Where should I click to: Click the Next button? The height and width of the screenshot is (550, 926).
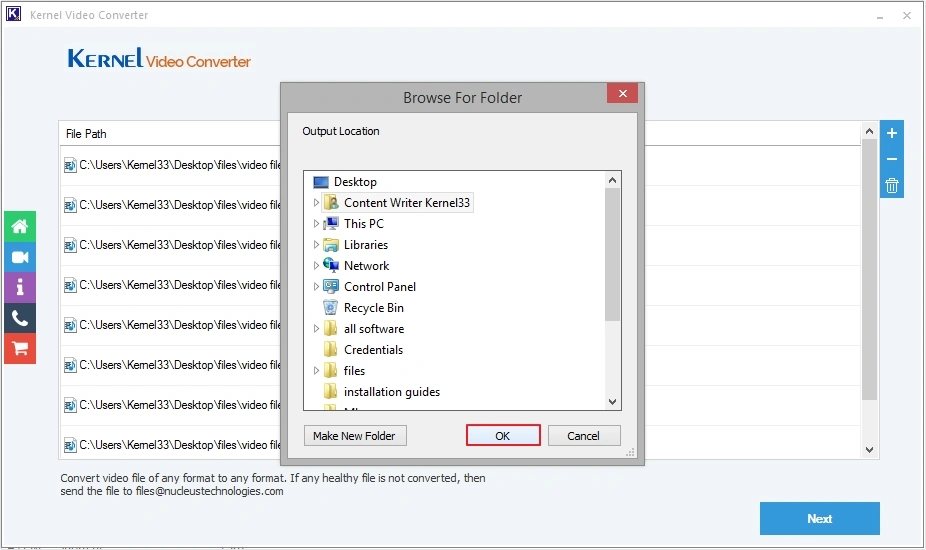pyautogui.click(x=819, y=518)
